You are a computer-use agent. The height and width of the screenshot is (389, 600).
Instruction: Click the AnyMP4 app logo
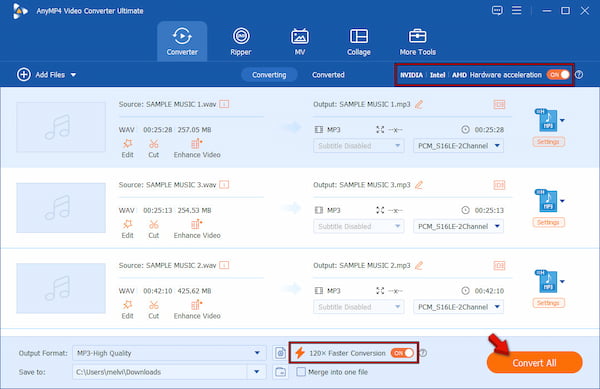[20, 11]
